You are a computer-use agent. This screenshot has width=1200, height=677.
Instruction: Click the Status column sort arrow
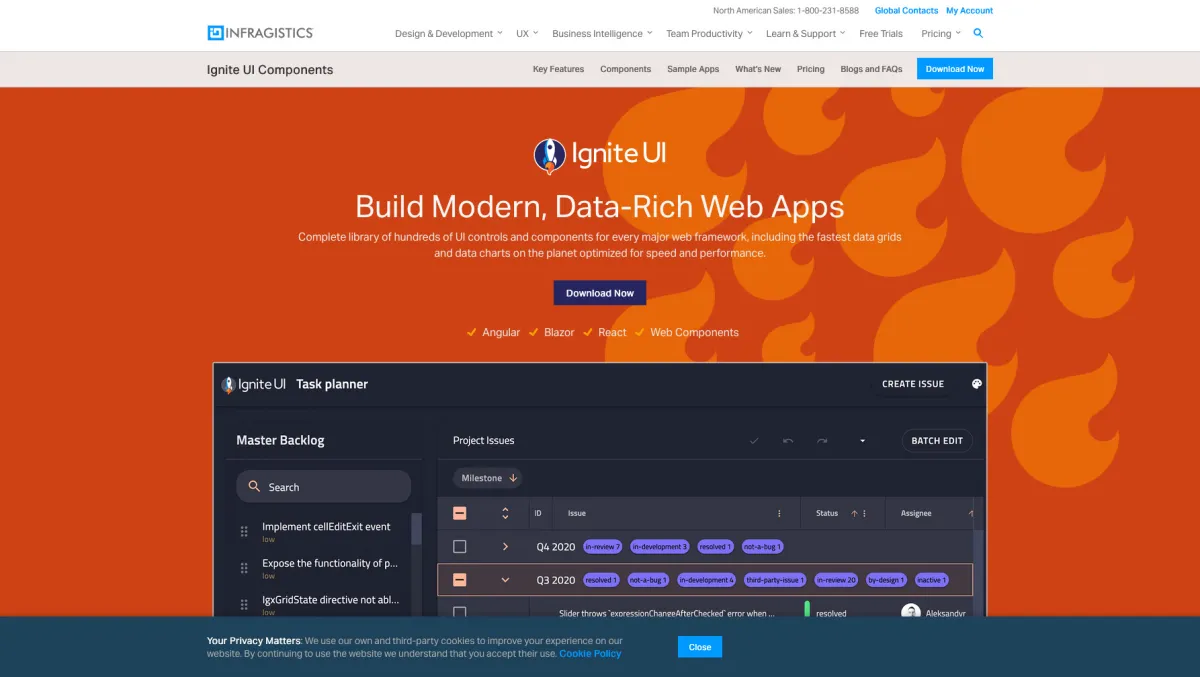pyautogui.click(x=854, y=513)
